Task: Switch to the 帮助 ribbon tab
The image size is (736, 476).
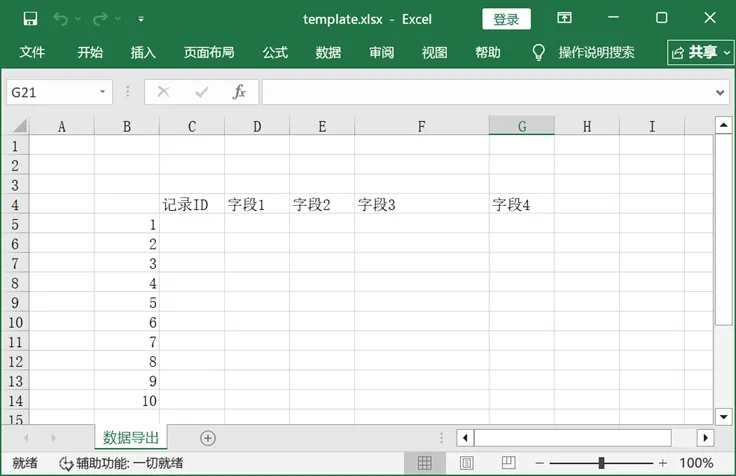Action: click(488, 52)
